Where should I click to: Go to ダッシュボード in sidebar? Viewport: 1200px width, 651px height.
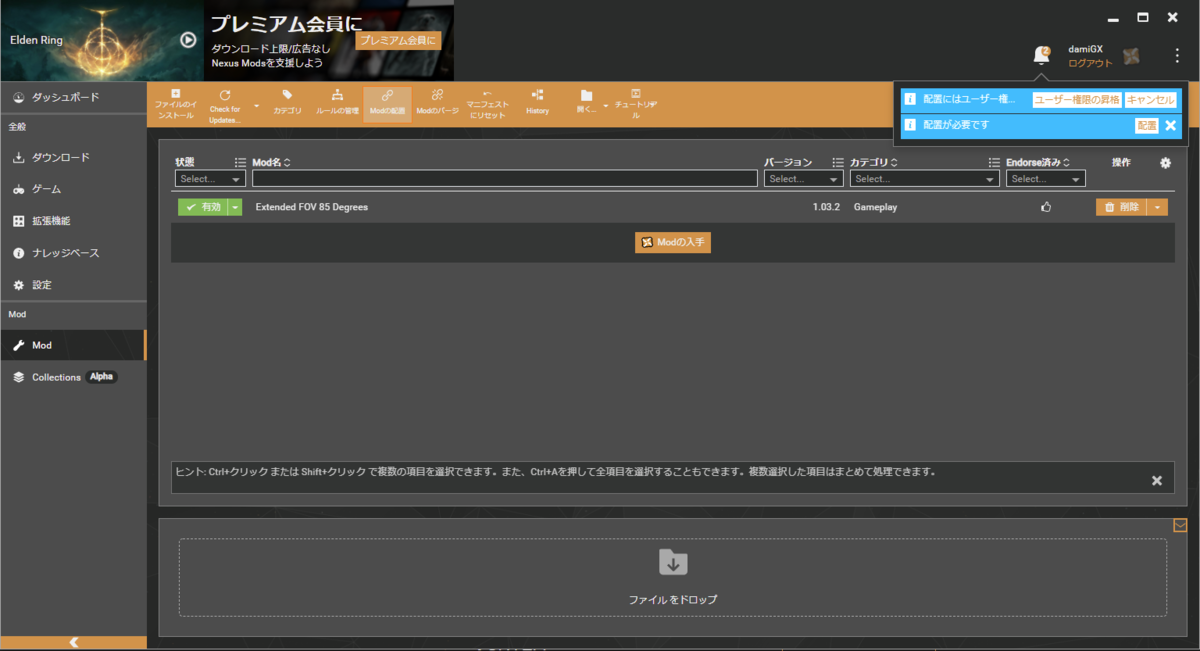(x=73, y=97)
